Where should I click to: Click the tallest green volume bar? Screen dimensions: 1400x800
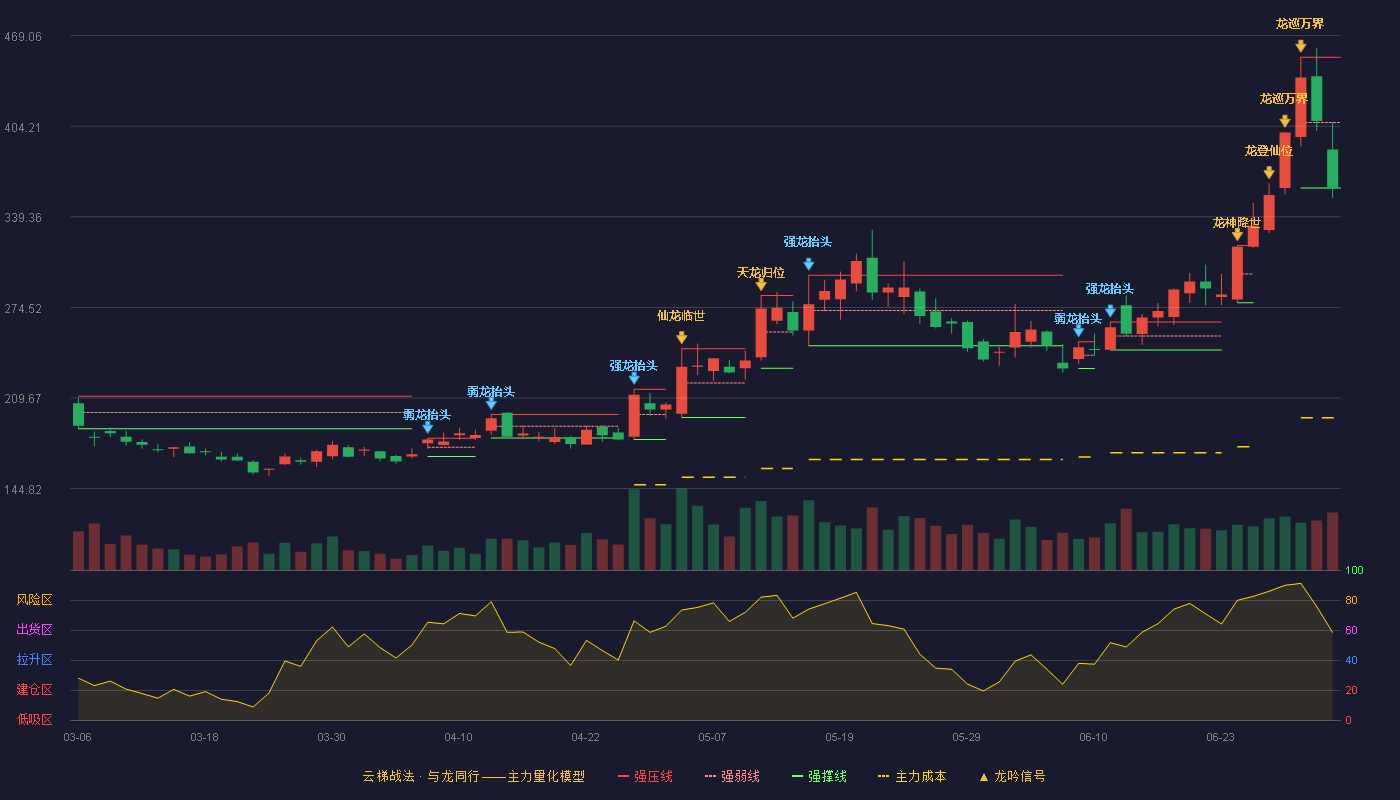[681, 530]
